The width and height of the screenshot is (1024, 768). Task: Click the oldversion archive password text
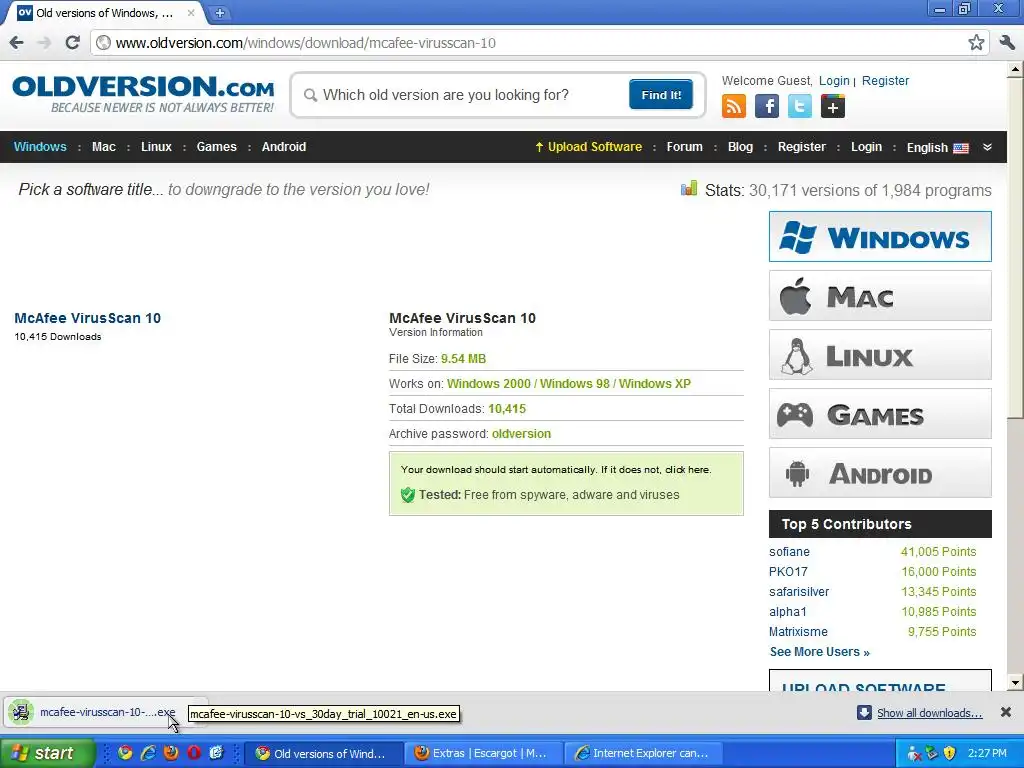521,434
